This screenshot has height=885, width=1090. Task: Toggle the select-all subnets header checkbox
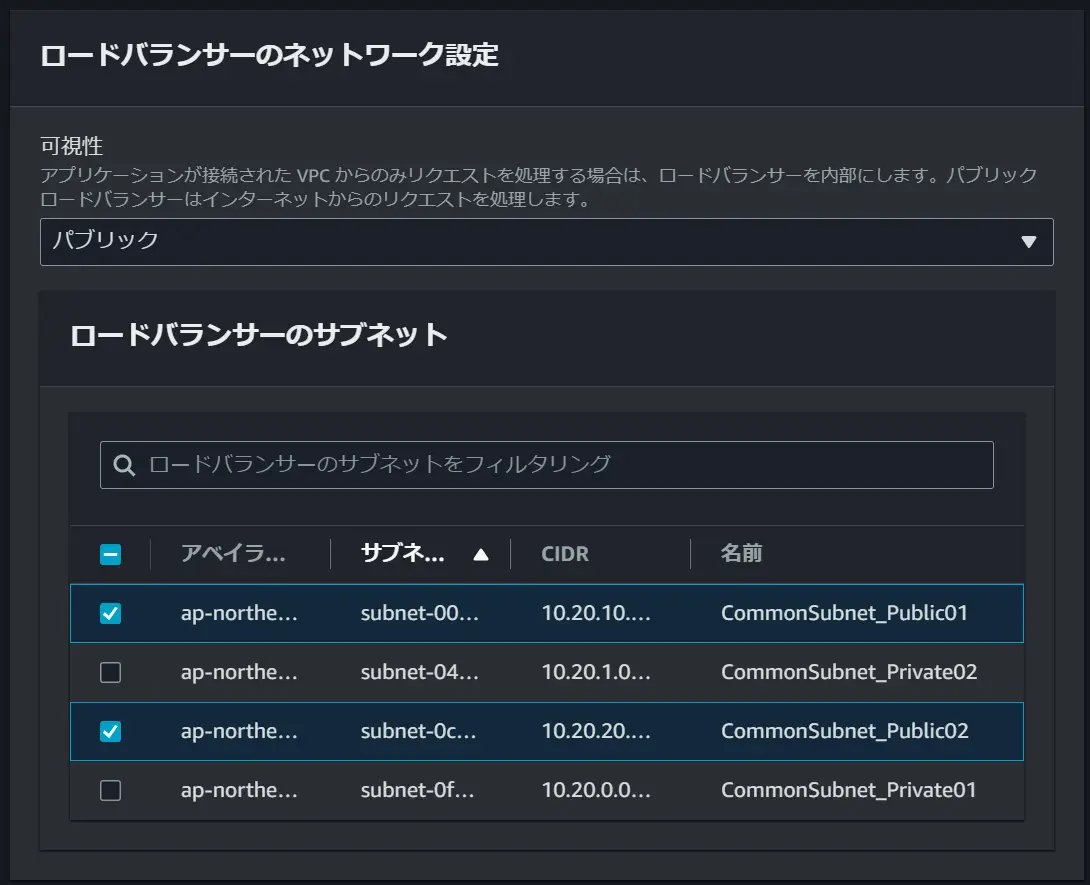pyautogui.click(x=111, y=554)
